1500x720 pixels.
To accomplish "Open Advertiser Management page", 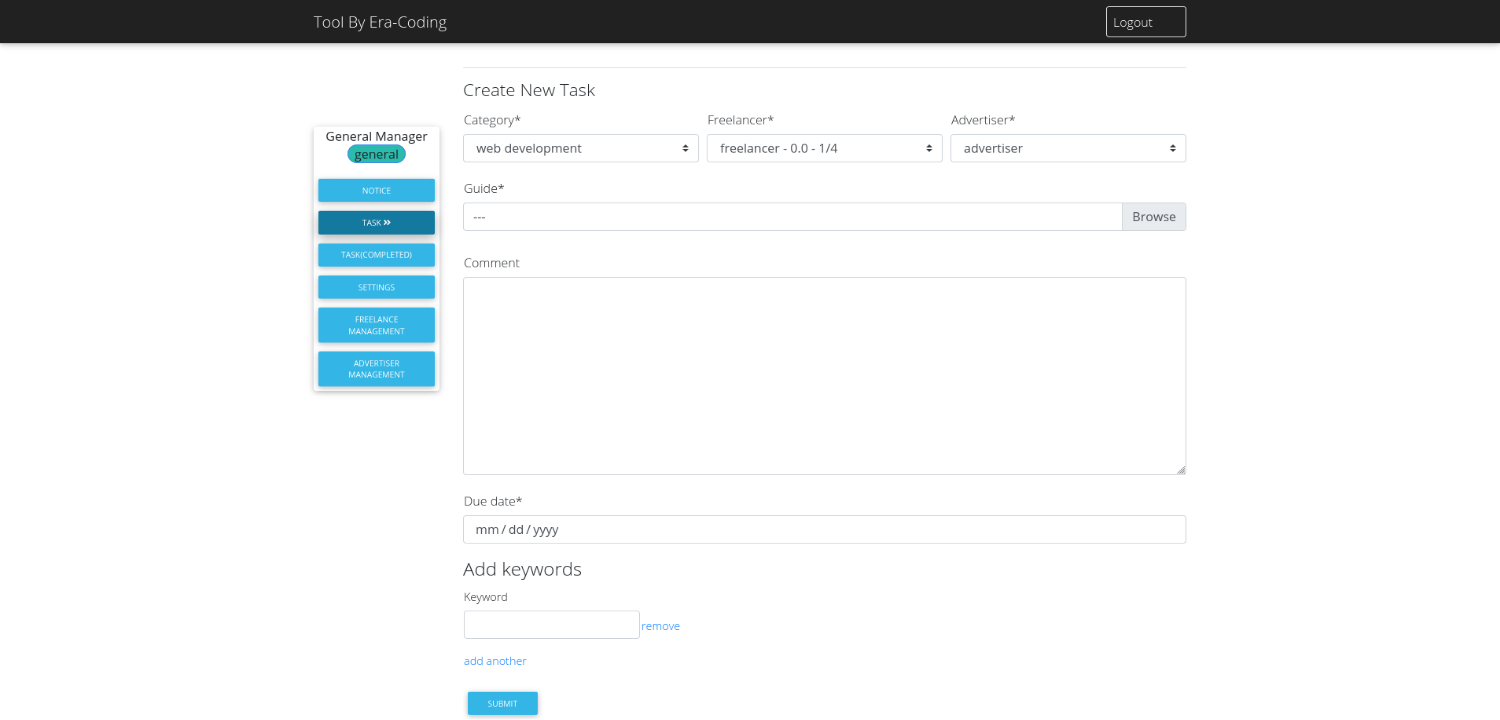I will click(x=376, y=369).
